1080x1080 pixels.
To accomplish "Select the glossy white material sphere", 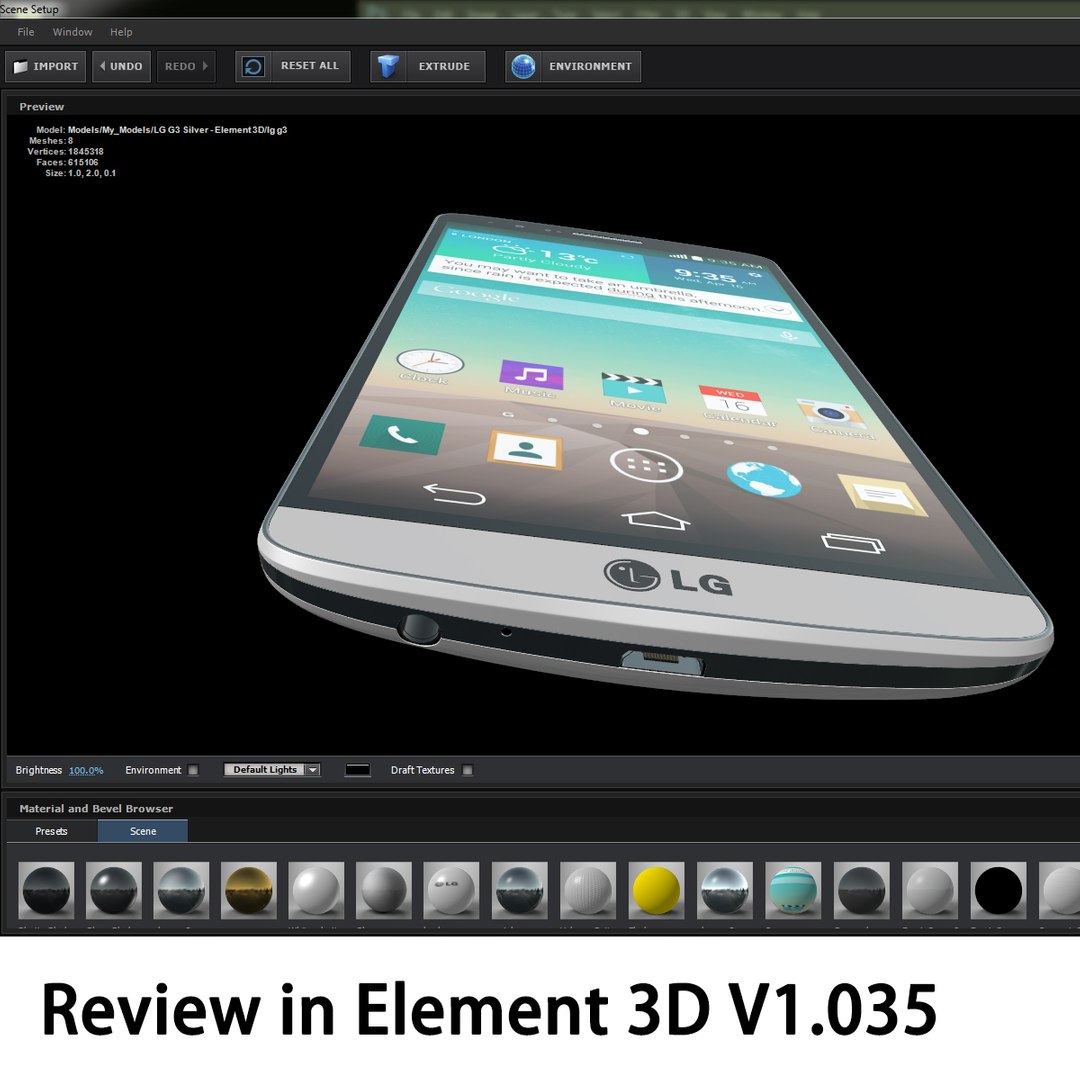I will click(316, 890).
